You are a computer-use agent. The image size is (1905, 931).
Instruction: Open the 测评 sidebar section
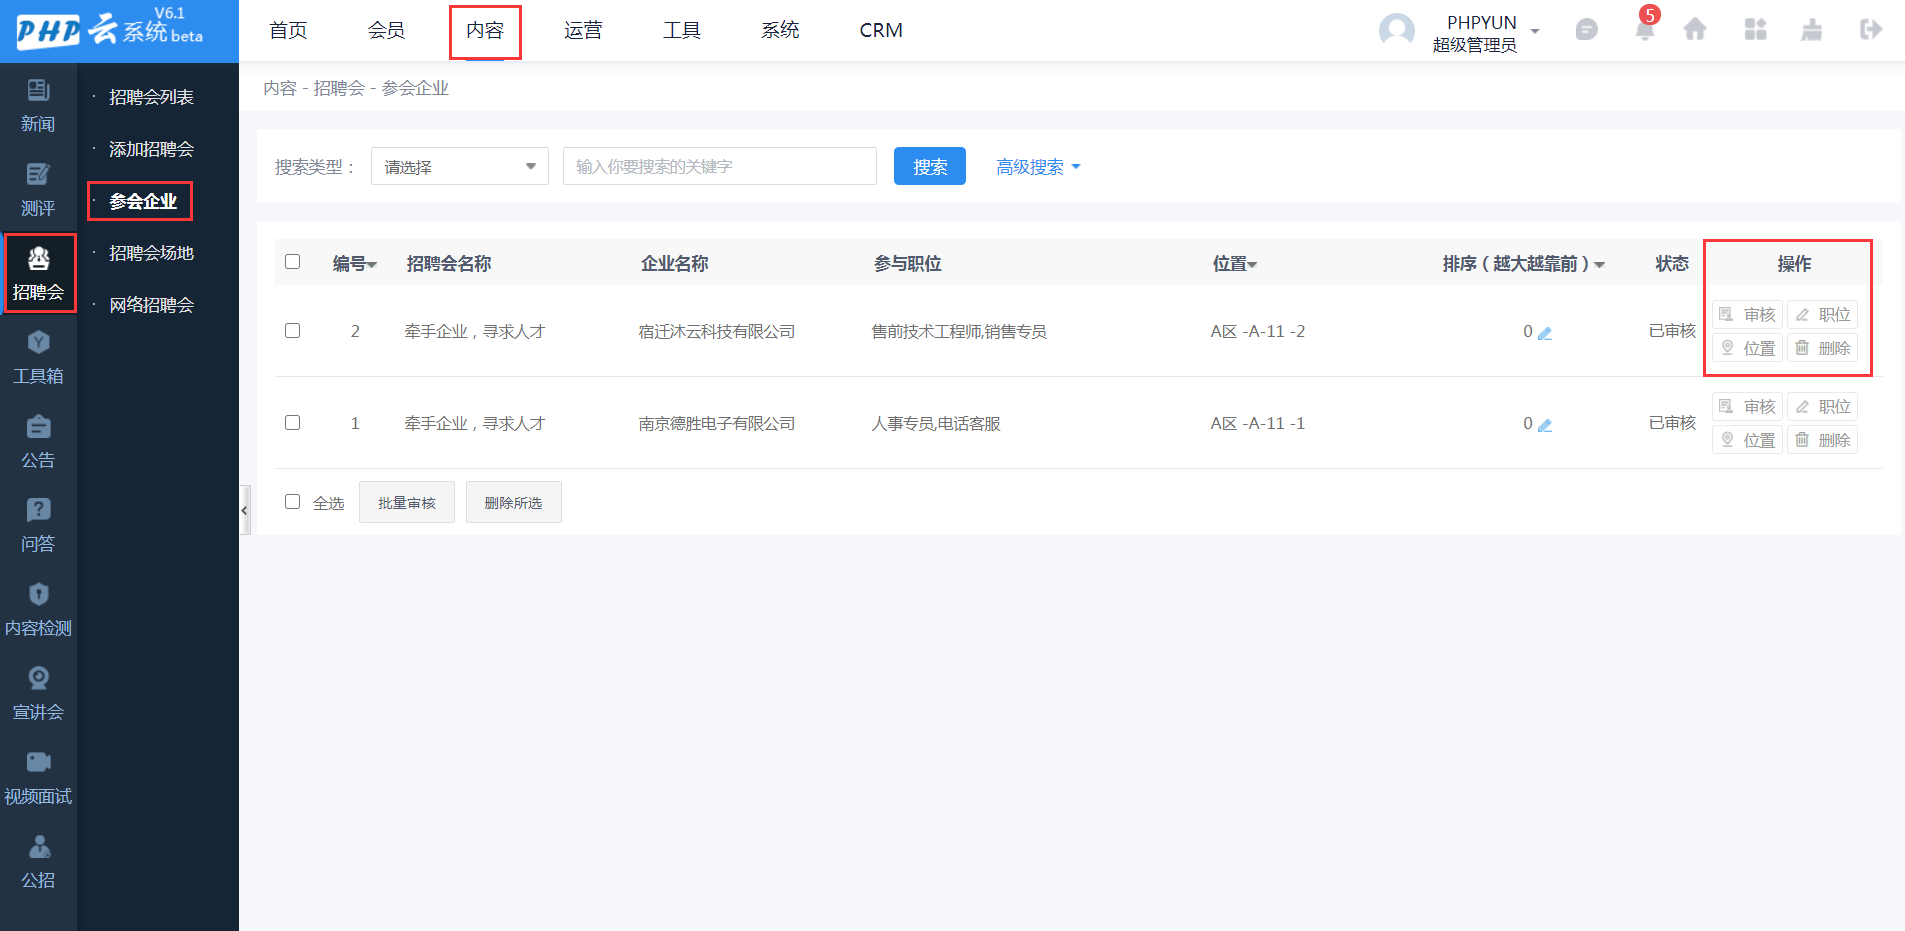pyautogui.click(x=38, y=190)
